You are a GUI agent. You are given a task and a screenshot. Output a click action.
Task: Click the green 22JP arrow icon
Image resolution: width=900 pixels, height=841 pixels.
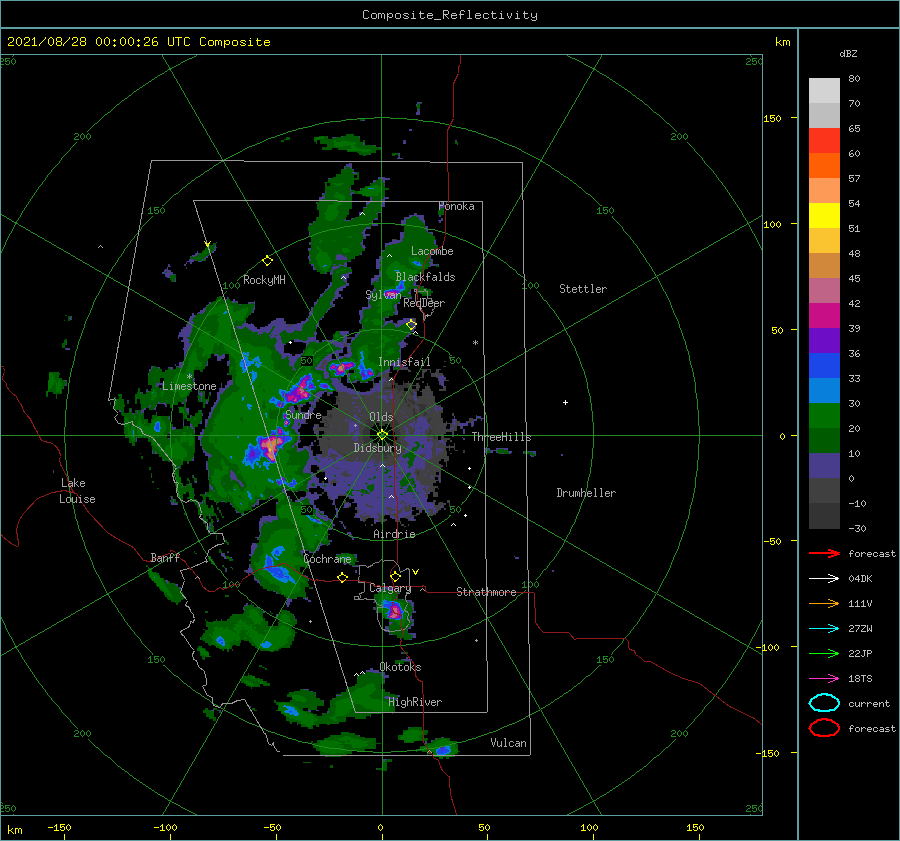(824, 653)
